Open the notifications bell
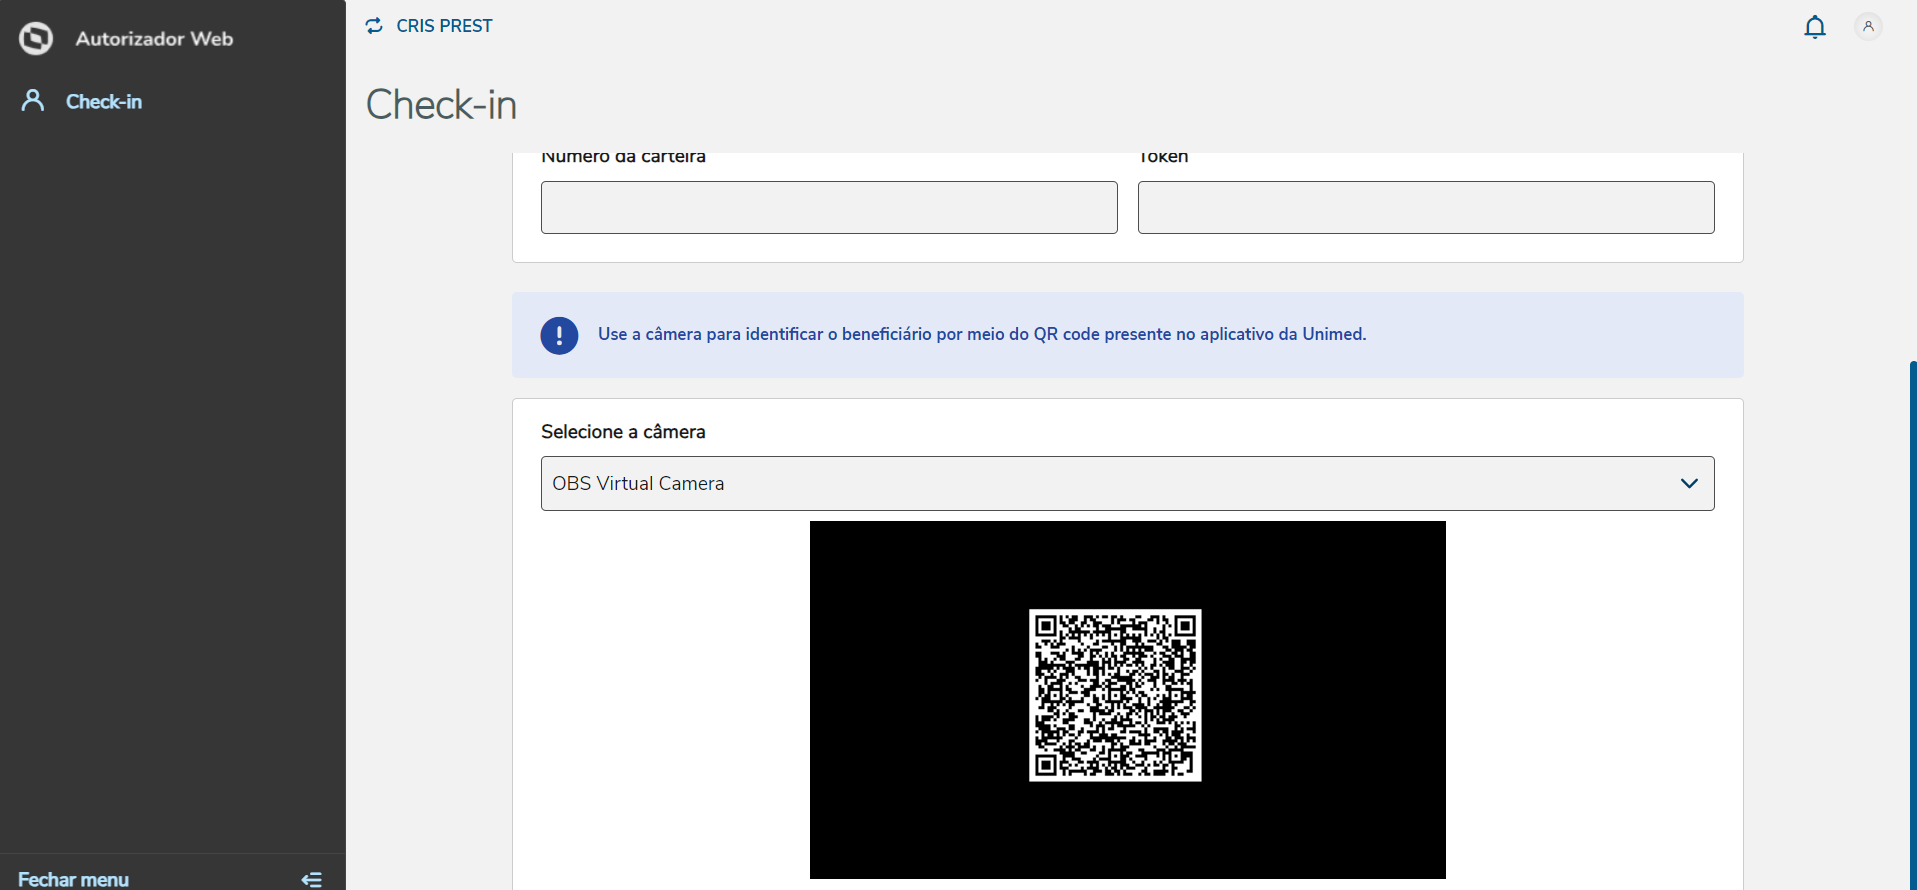The image size is (1917, 890). [x=1815, y=27]
